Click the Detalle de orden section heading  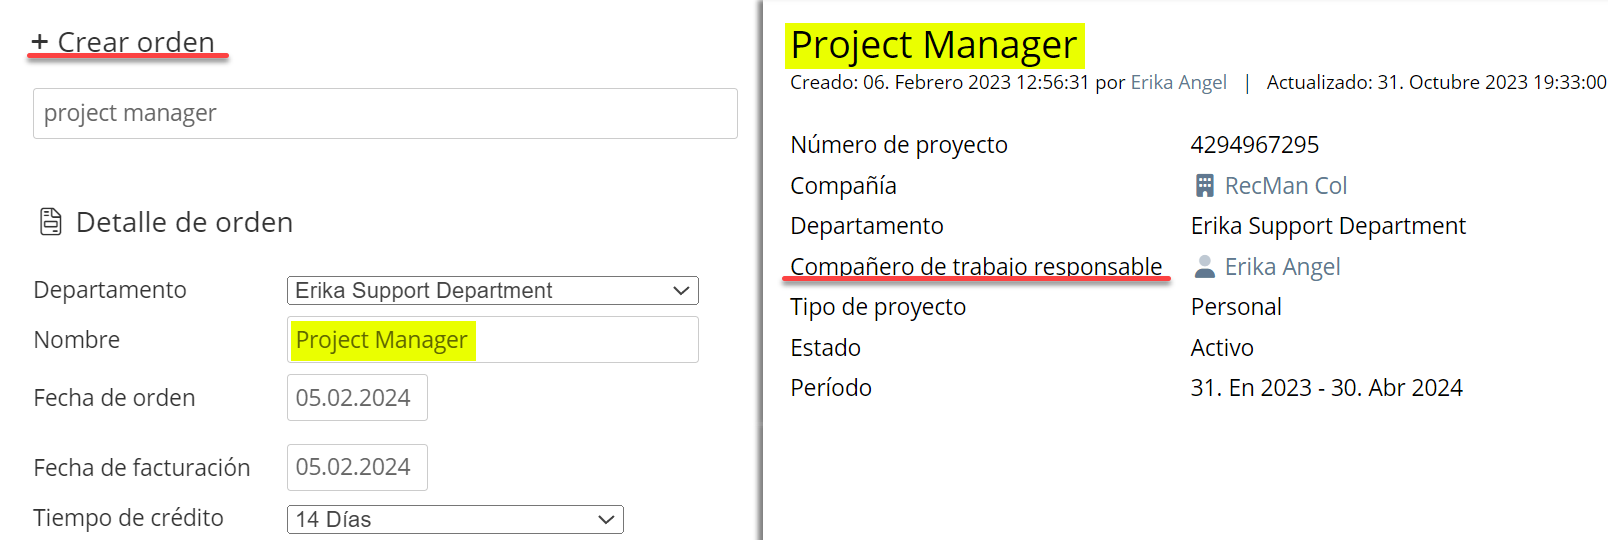click(x=184, y=222)
